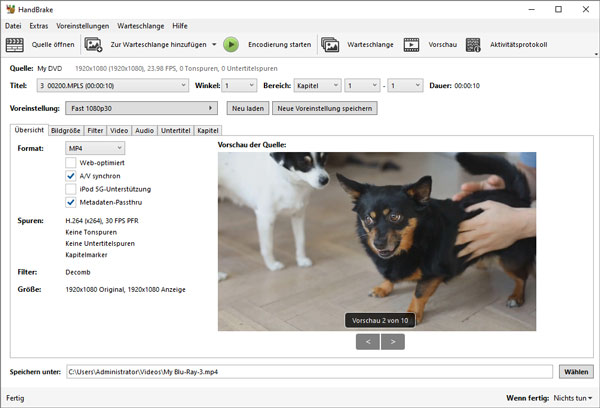Switch to the Bildgröße tab
Image resolution: width=600 pixels, height=408 pixels.
point(65,131)
